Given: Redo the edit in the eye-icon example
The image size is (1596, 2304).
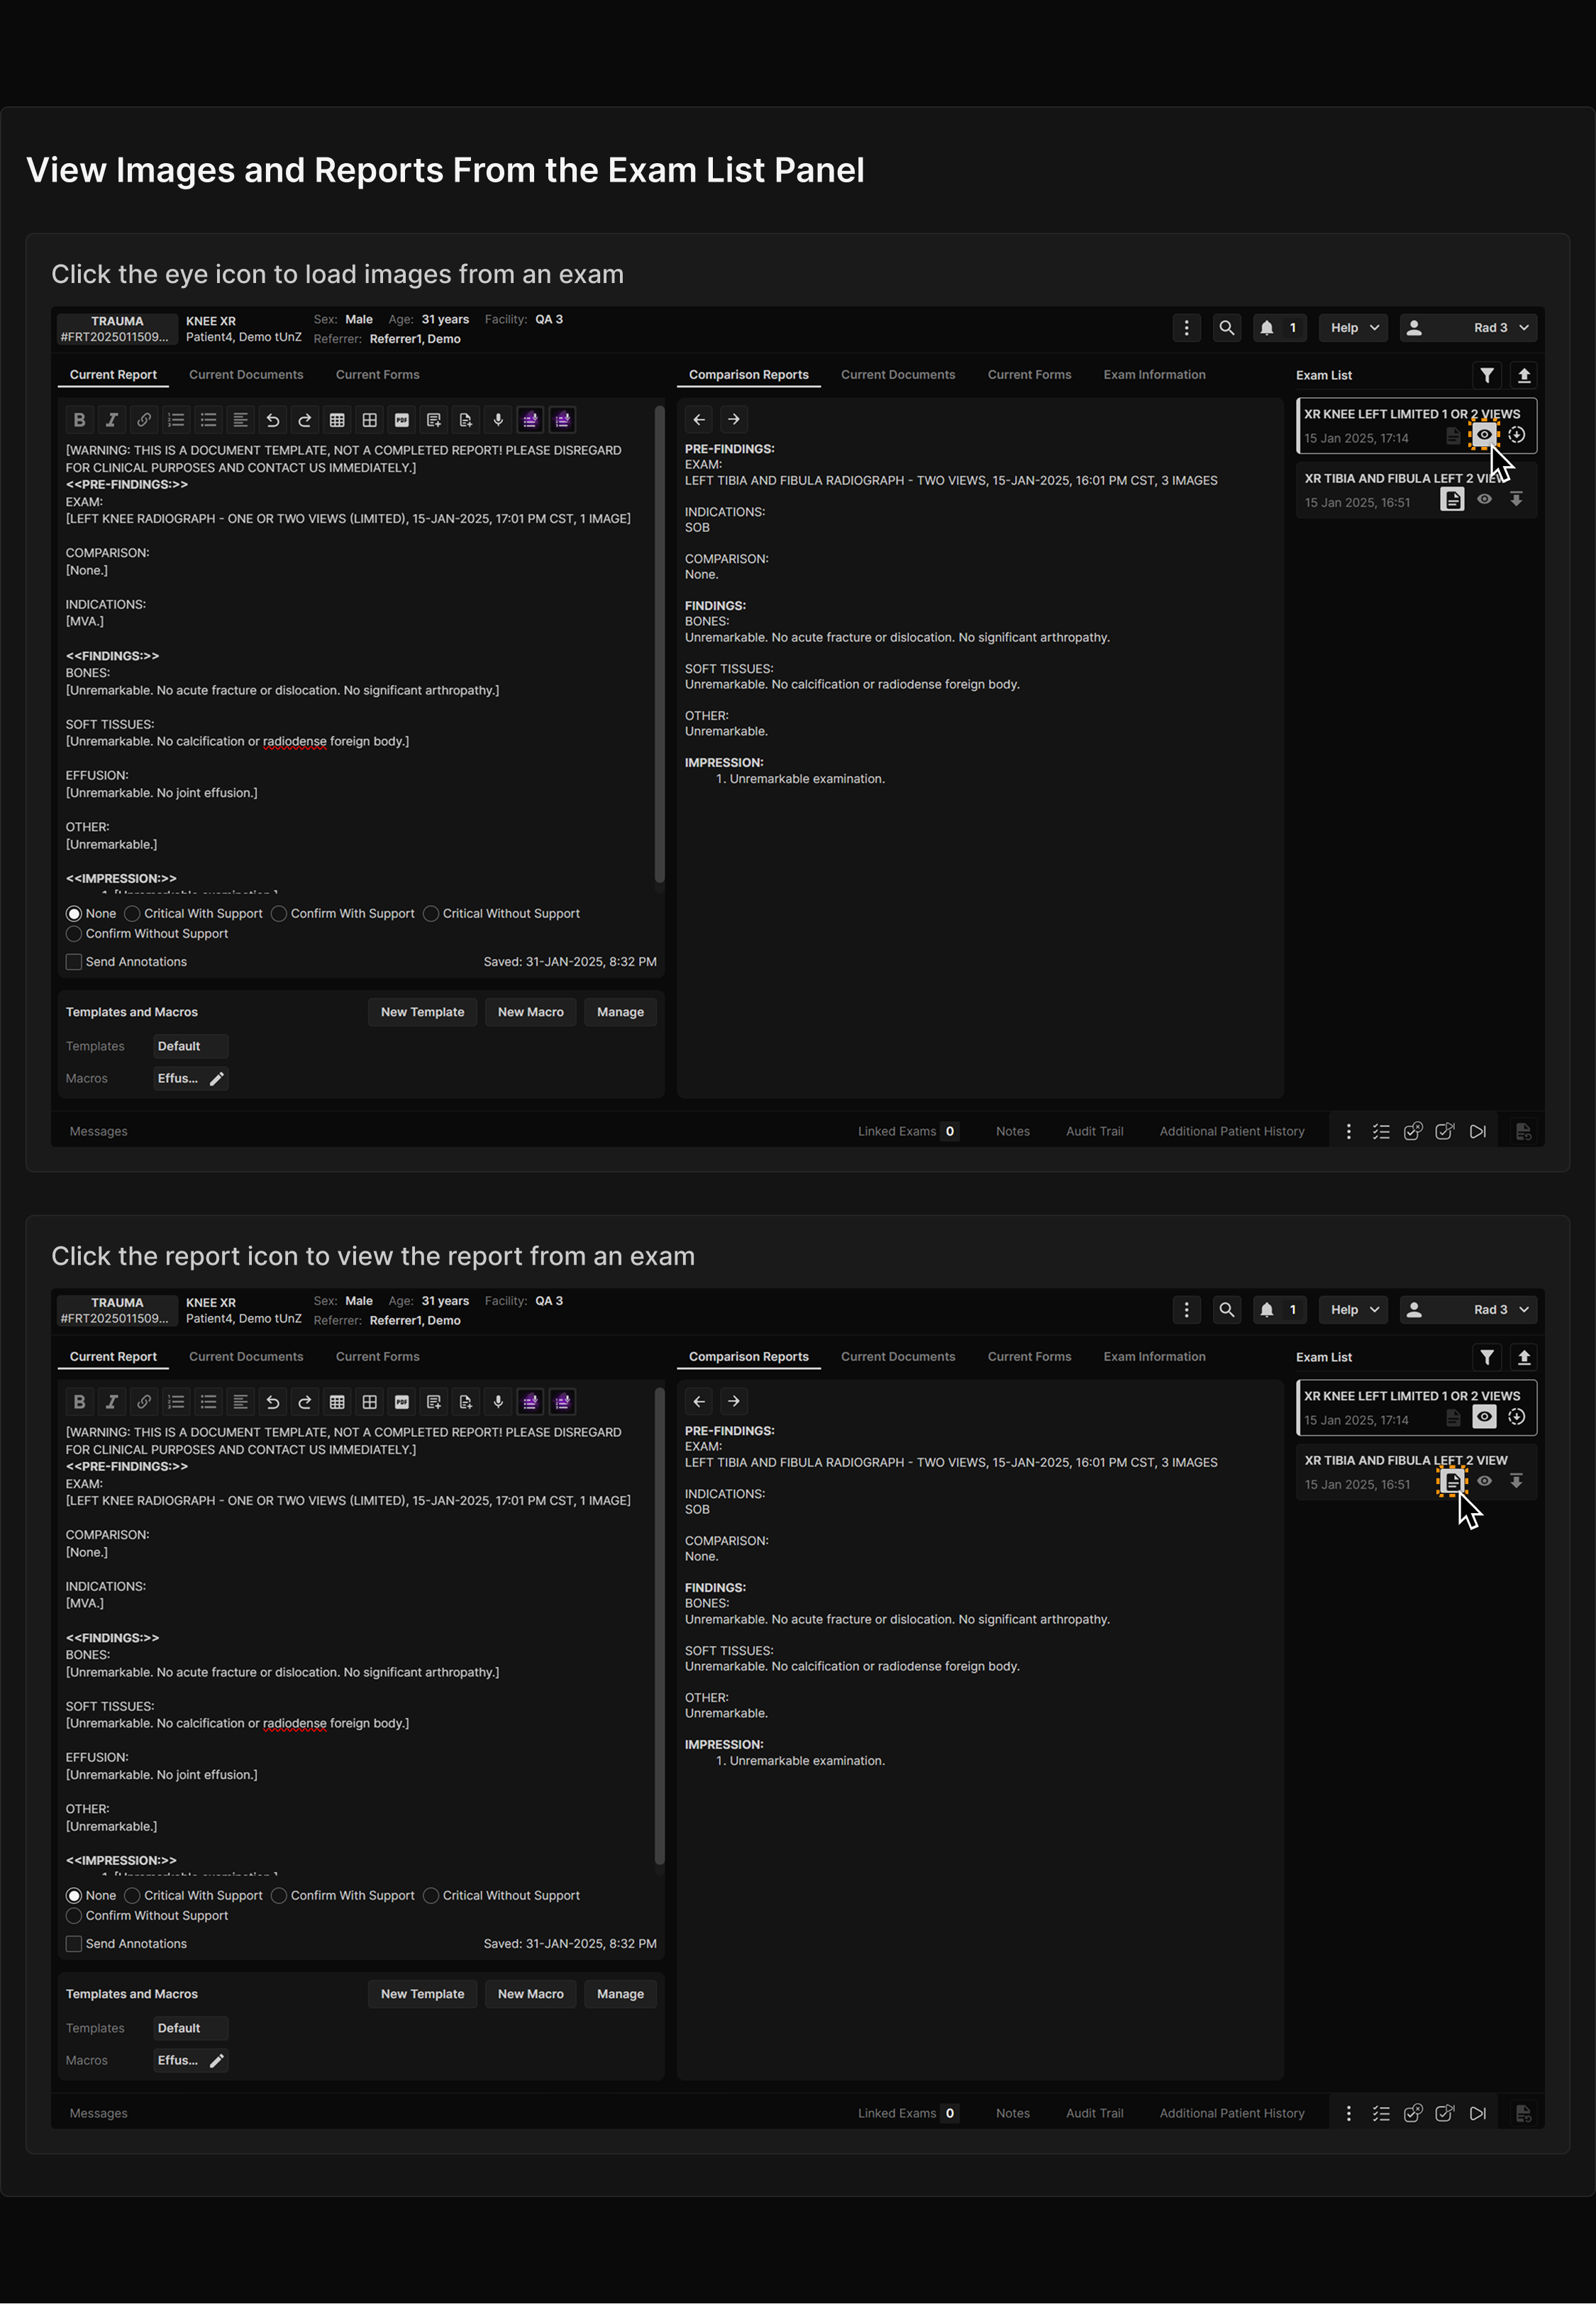Looking at the screenshot, I should pyautogui.click(x=305, y=420).
